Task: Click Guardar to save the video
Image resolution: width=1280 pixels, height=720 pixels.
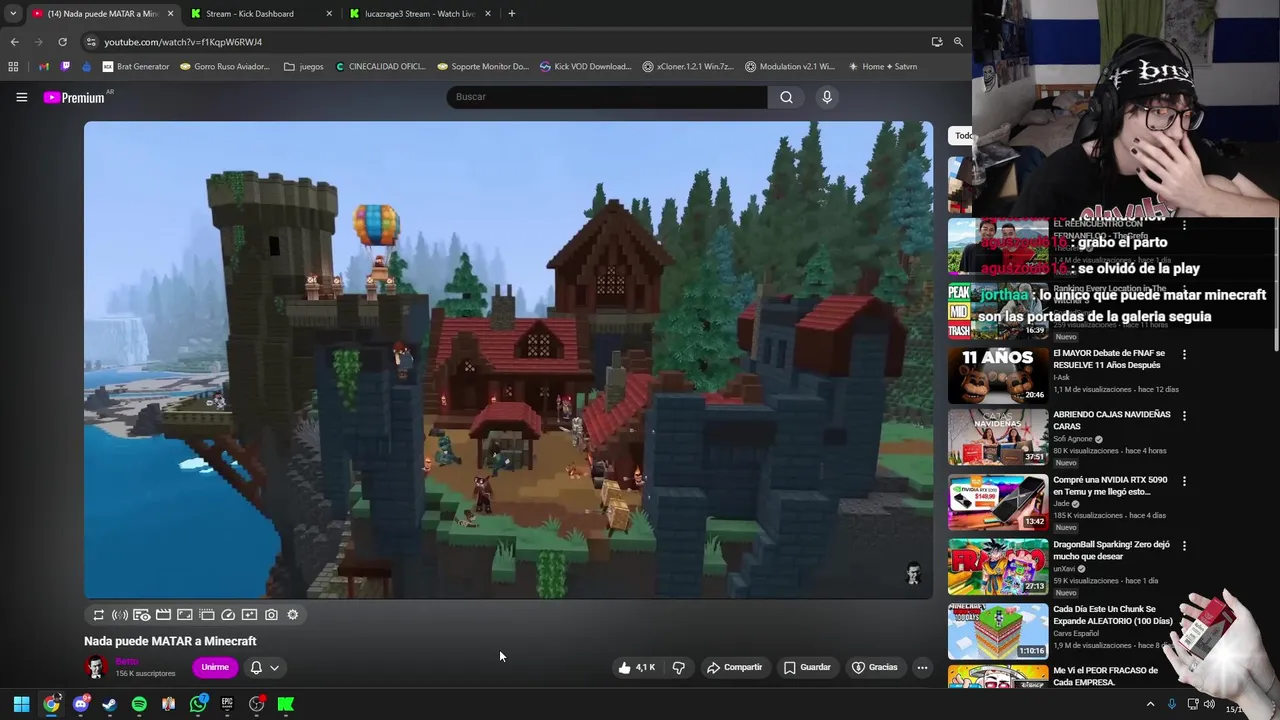Action: [x=807, y=667]
